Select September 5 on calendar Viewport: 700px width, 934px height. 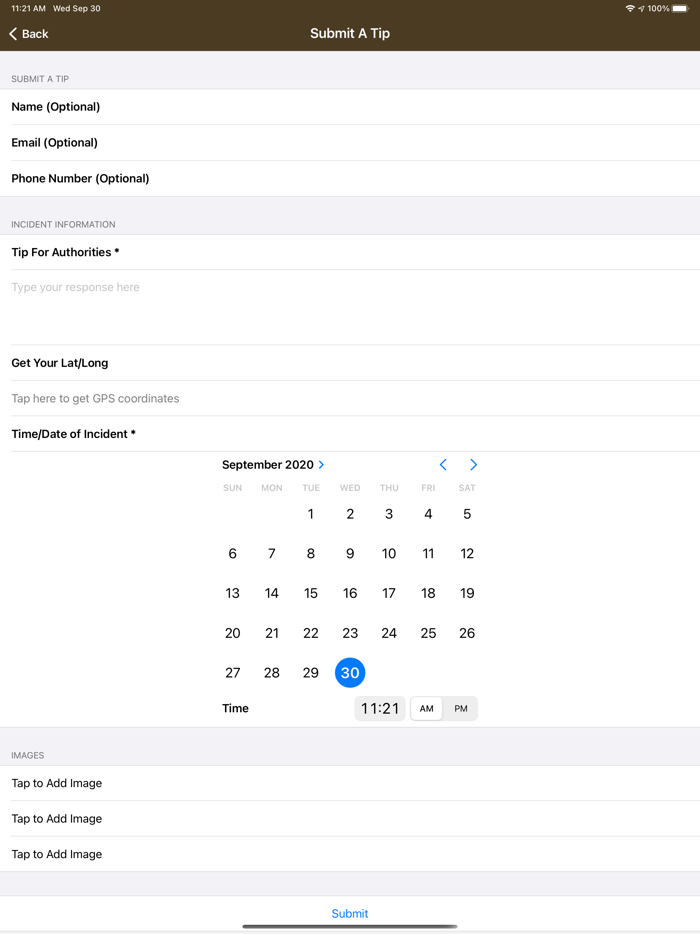[x=467, y=514]
